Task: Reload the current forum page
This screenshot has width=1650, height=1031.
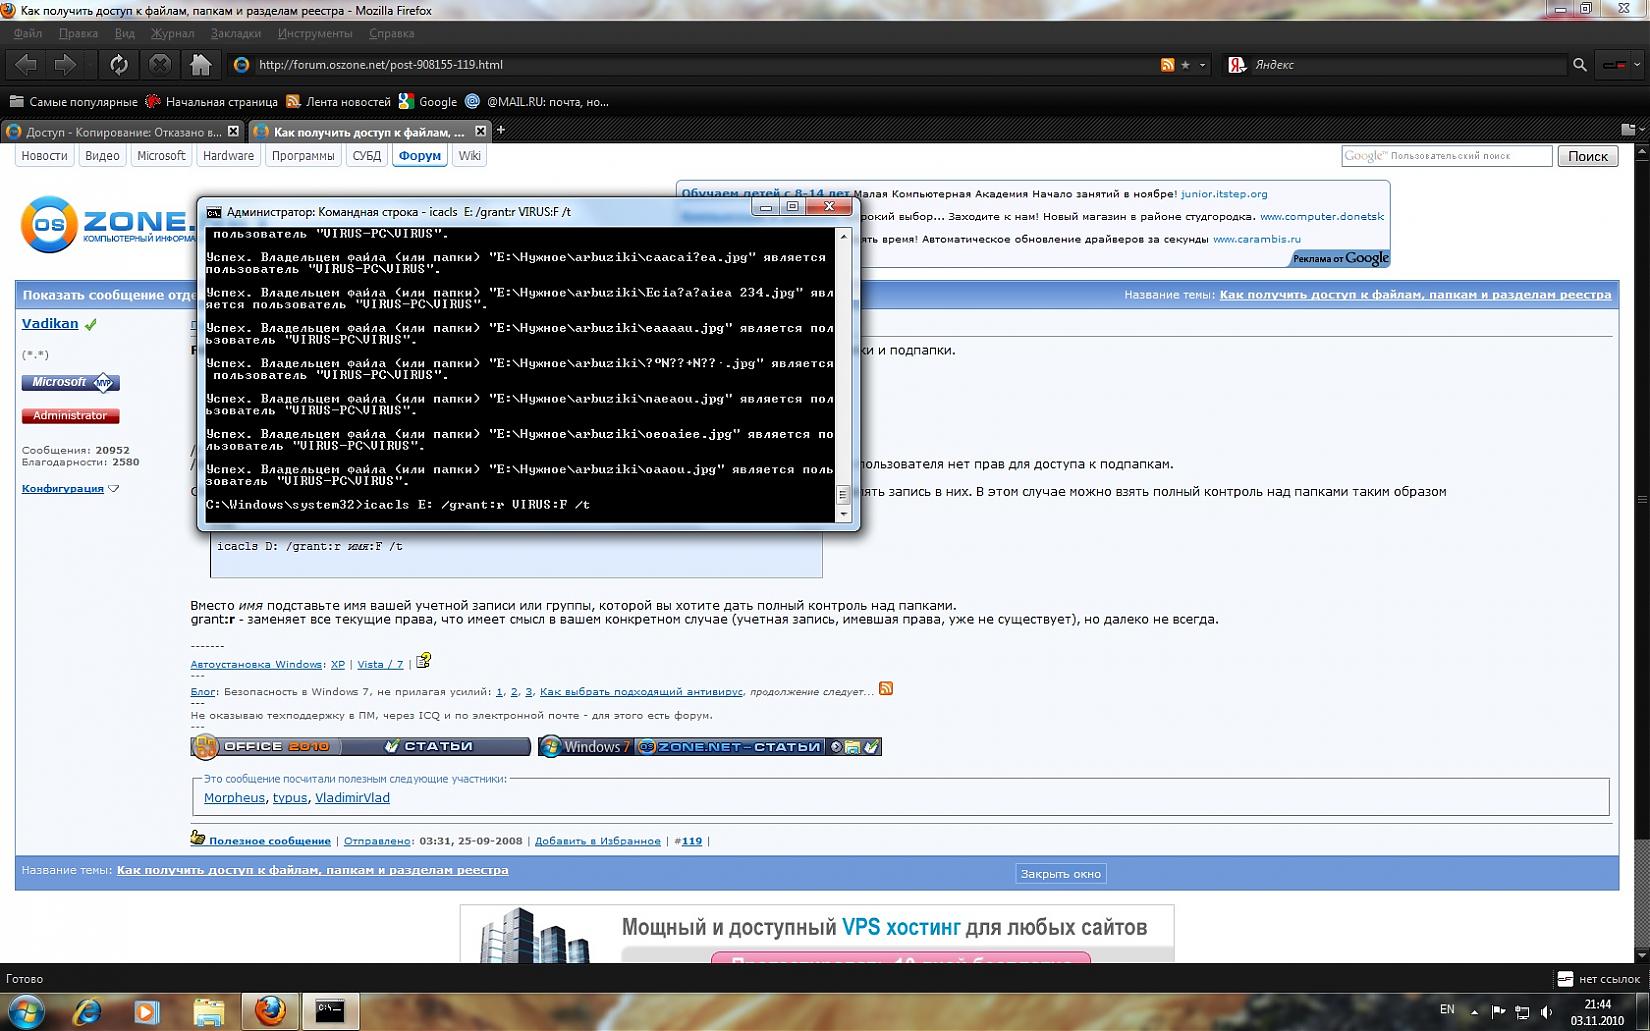Action: 119,65
